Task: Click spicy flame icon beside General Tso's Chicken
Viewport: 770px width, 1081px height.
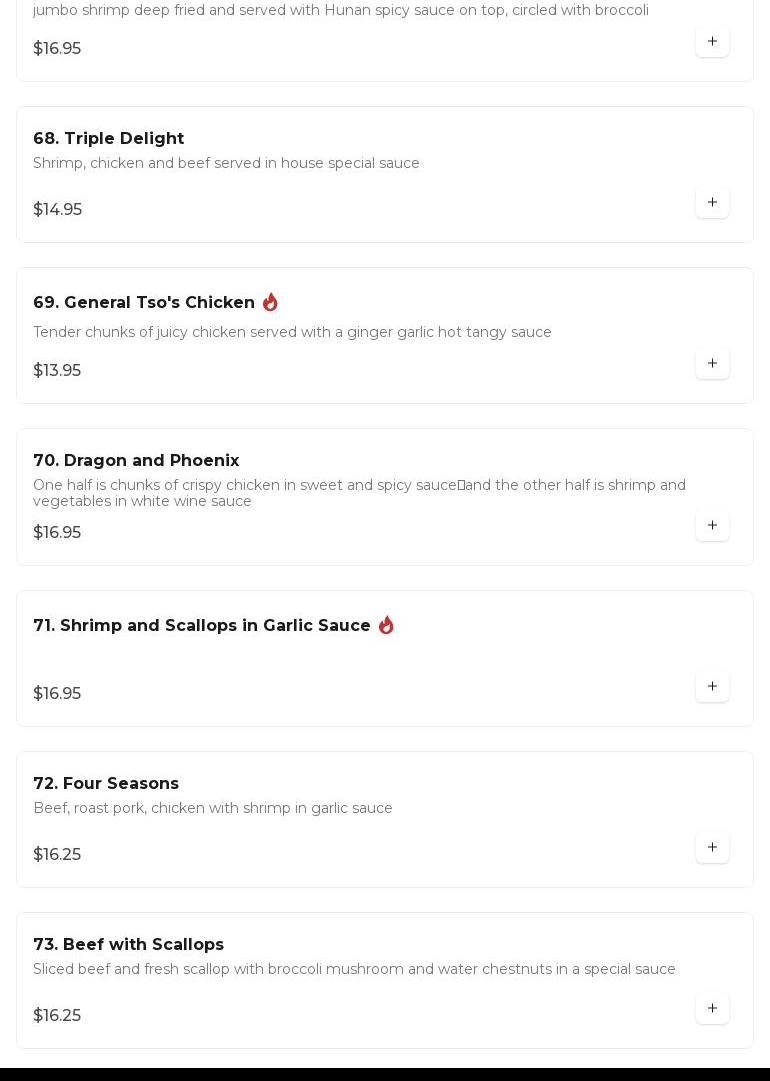Action: click(270, 302)
